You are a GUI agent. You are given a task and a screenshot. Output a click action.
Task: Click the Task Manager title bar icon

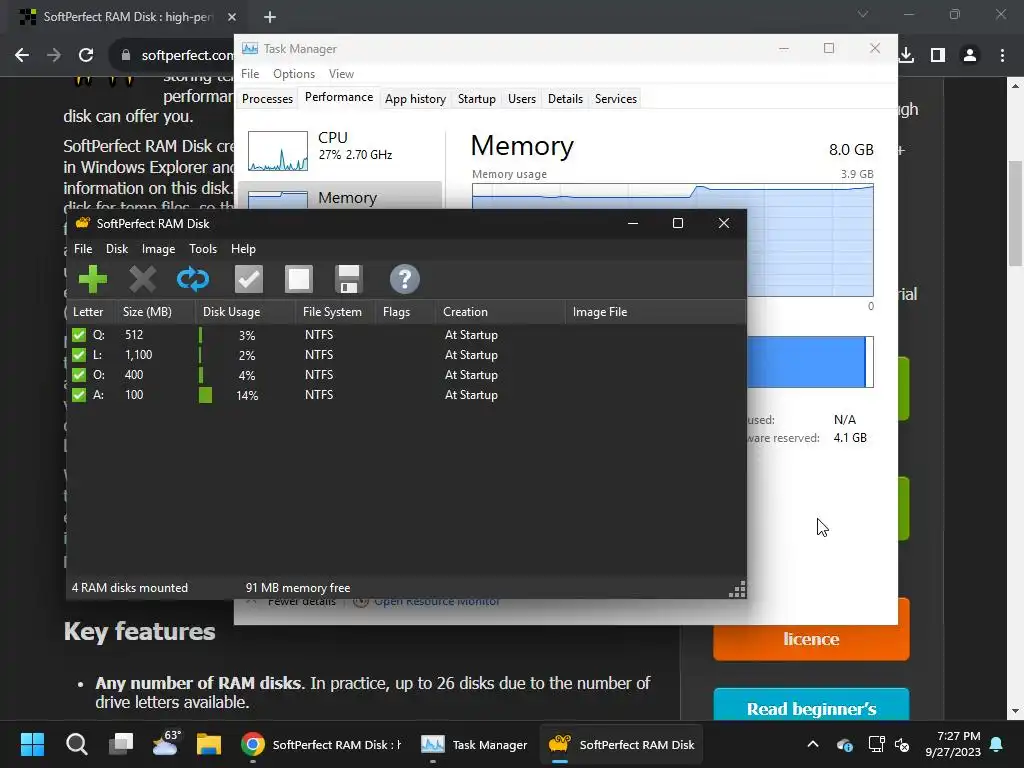coord(249,48)
